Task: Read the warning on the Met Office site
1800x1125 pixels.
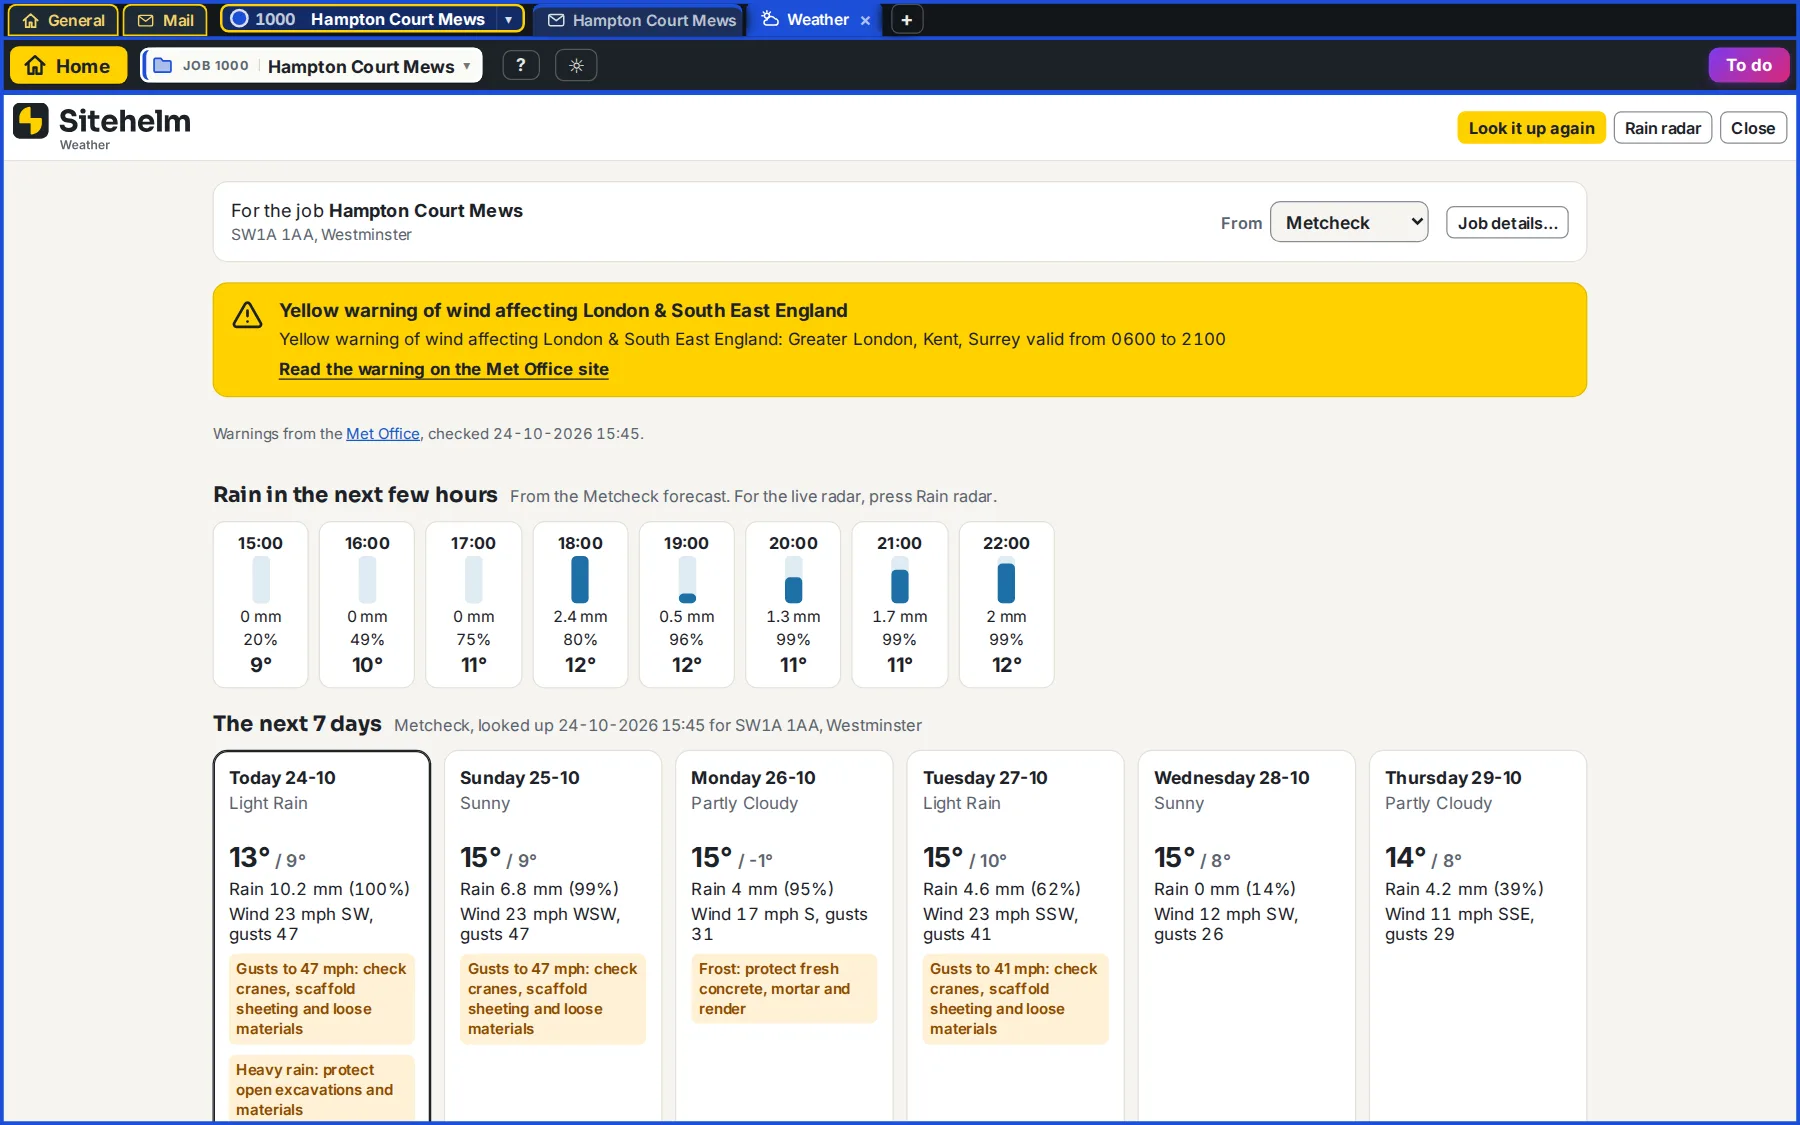Action: 444,369
